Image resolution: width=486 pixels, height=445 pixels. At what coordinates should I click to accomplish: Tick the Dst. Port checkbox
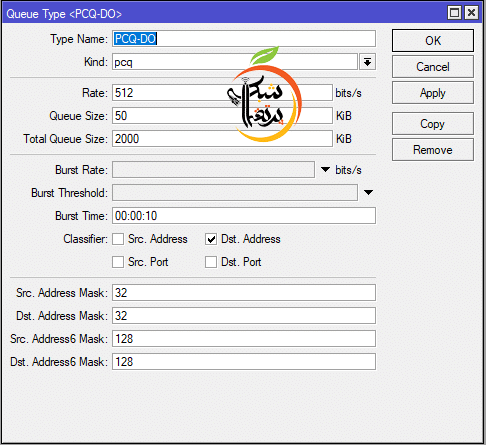point(211,262)
